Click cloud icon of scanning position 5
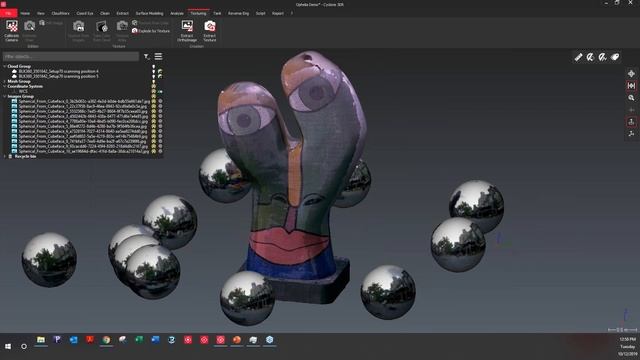Screen dimensions: 640x360 [14, 76]
